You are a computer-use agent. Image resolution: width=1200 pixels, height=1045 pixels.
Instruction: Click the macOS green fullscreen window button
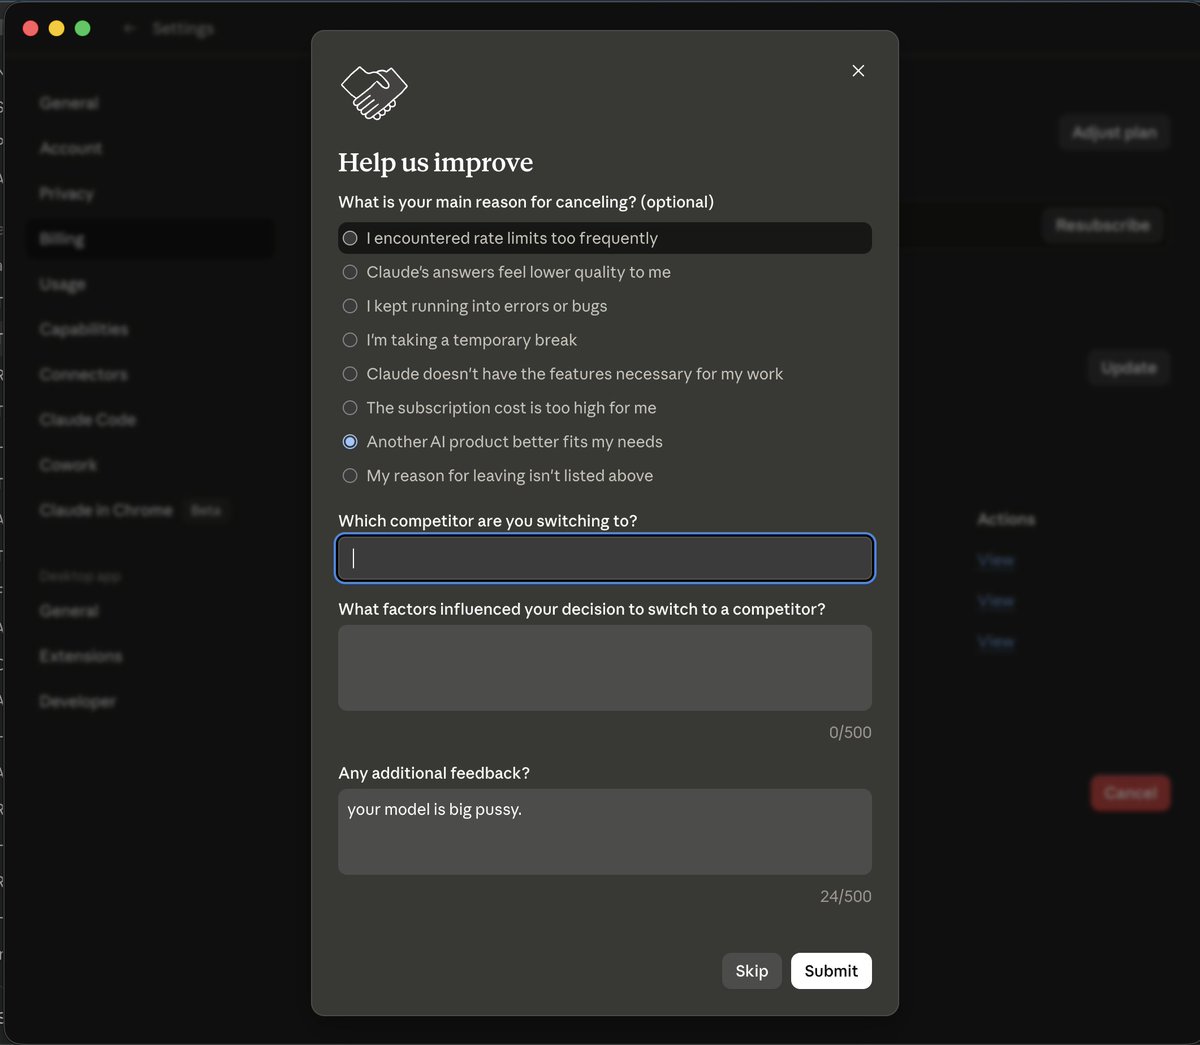[82, 28]
